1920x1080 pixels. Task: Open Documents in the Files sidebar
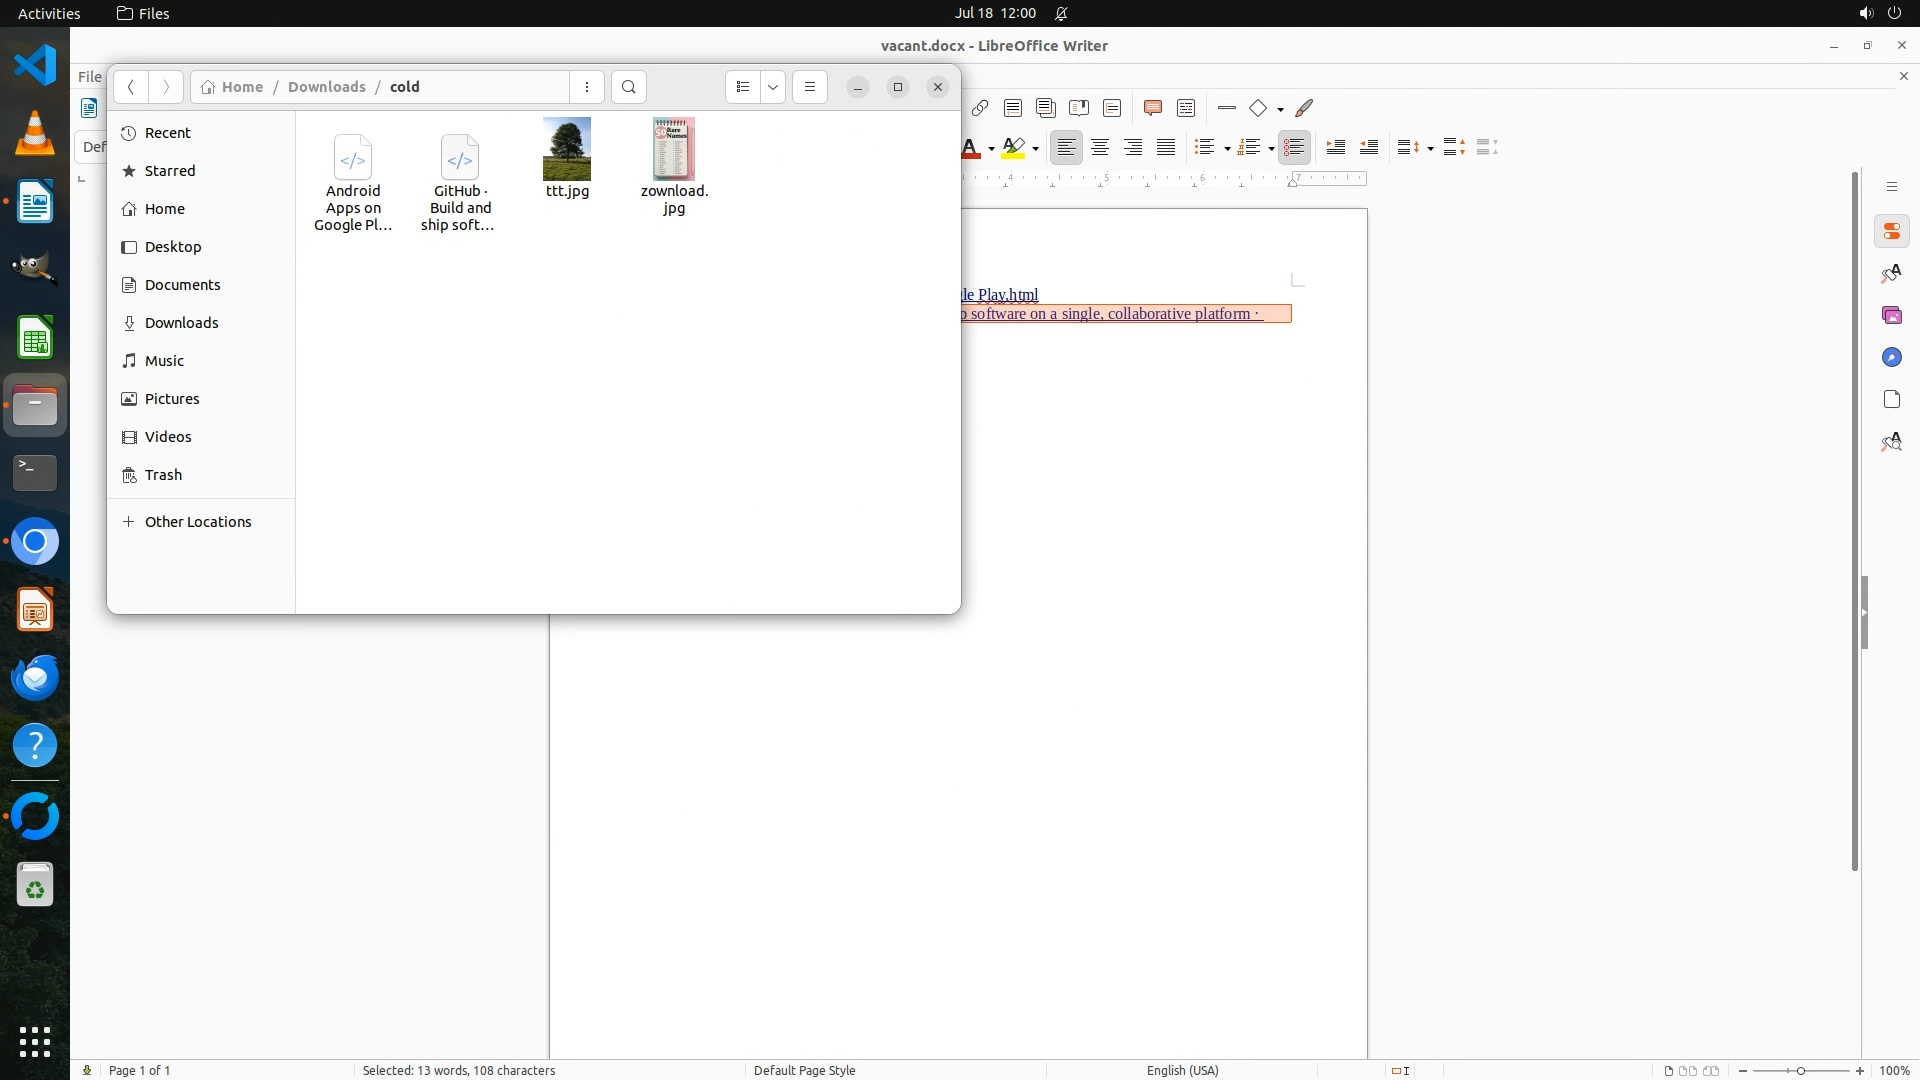click(182, 285)
